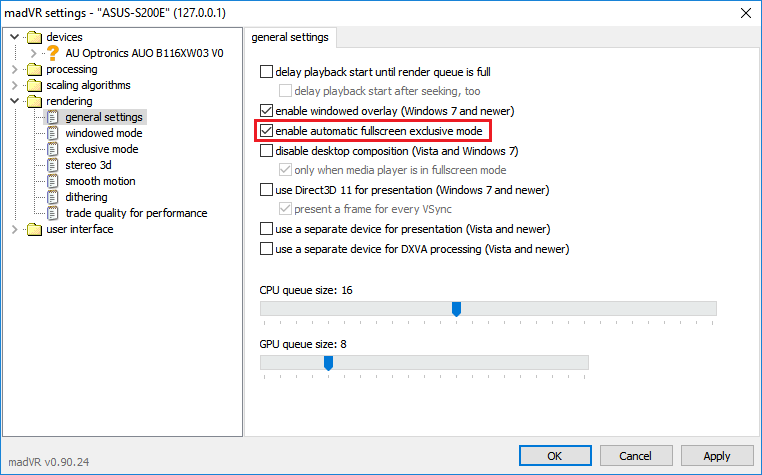Screen dimensions: 762x475
Task: Click the rendering folder icon
Action: [34, 102]
